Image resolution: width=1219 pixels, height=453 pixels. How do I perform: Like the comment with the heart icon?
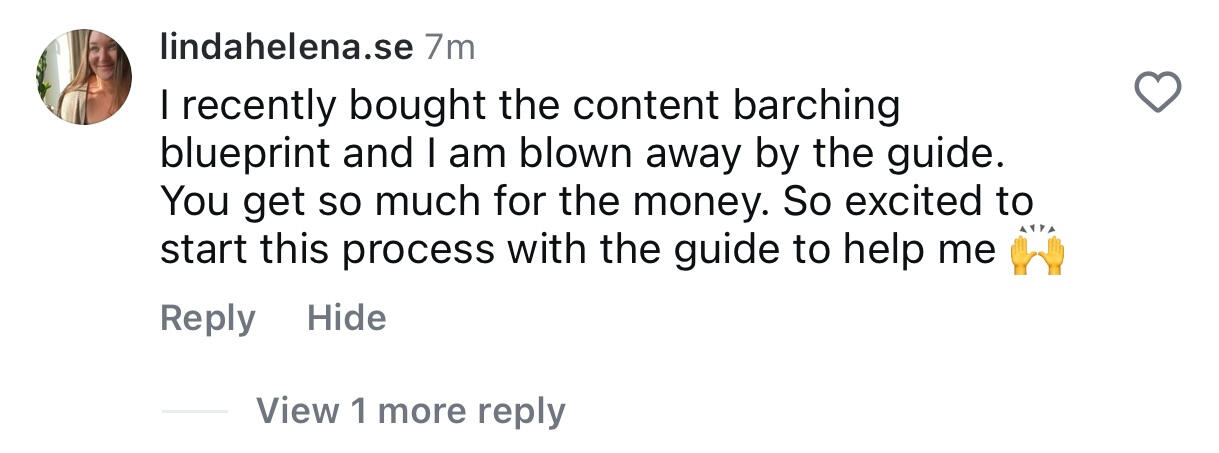[1160, 94]
